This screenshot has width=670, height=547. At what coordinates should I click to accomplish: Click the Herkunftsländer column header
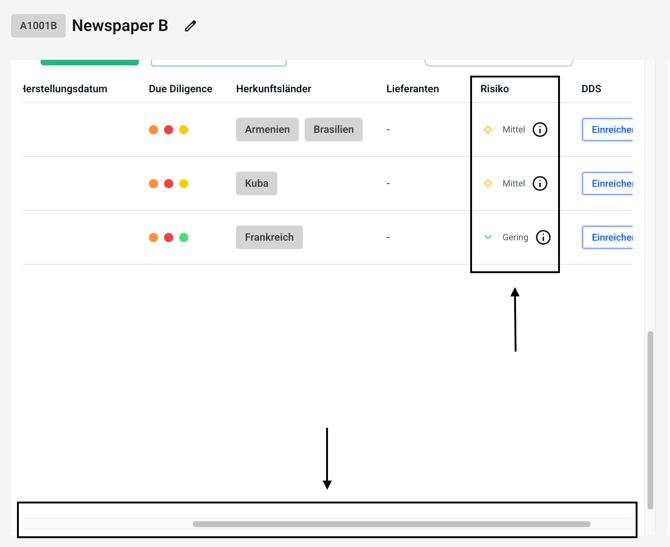(x=273, y=89)
